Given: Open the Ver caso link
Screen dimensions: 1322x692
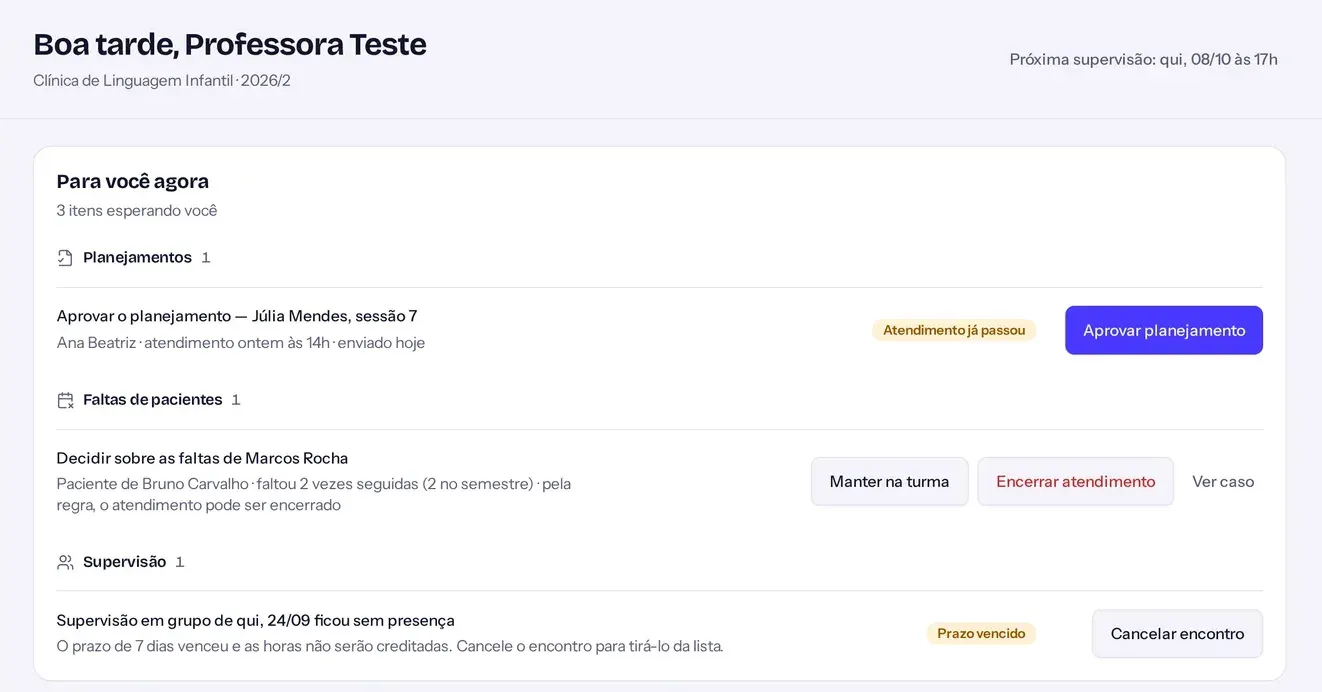Looking at the screenshot, I should tap(1223, 481).
